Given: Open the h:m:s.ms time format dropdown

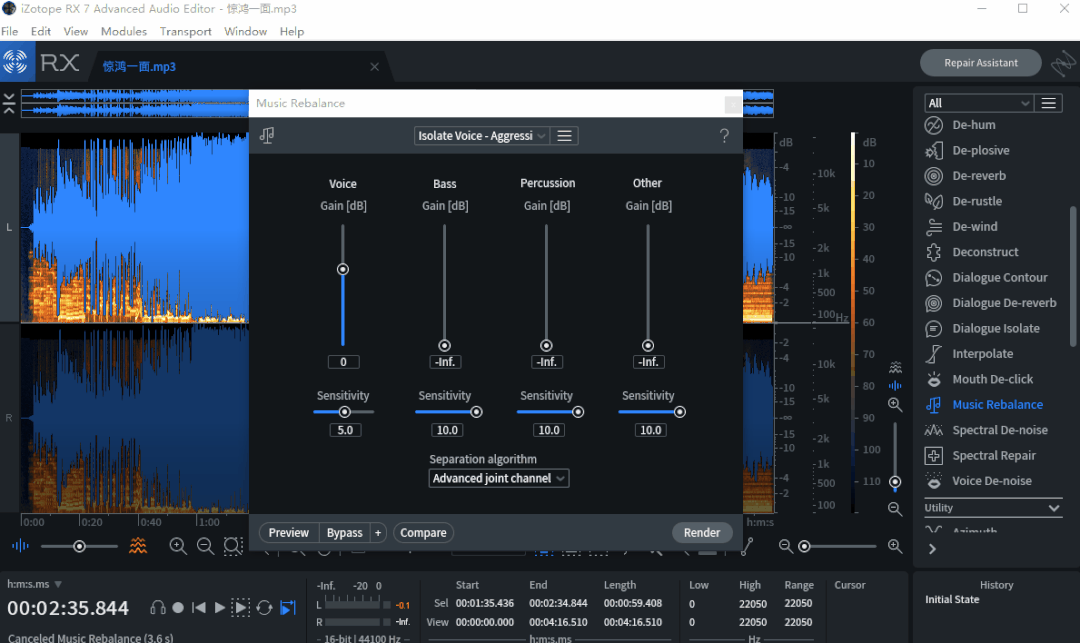Looking at the screenshot, I should pos(34,584).
